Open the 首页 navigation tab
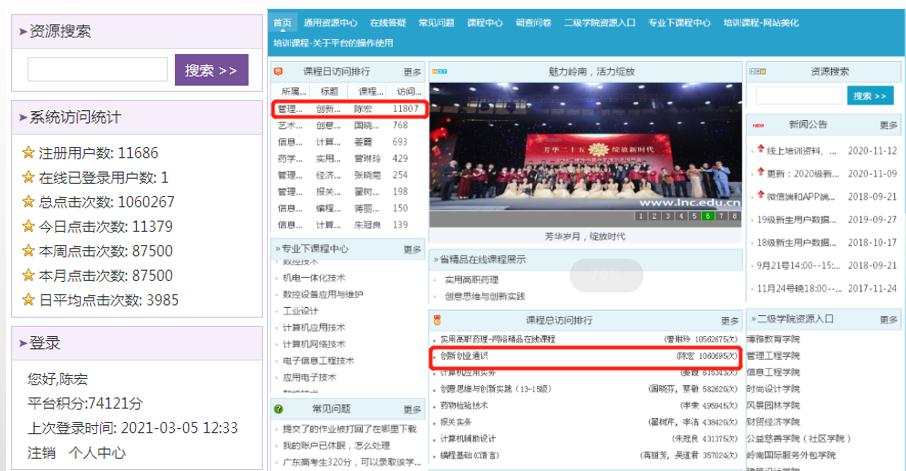Screen dimensions: 906x471 [x=283, y=22]
